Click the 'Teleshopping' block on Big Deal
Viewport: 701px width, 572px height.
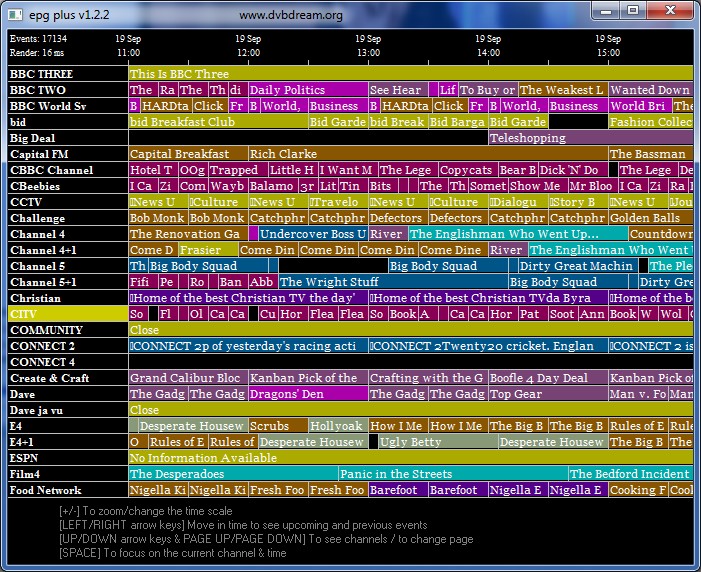point(591,138)
